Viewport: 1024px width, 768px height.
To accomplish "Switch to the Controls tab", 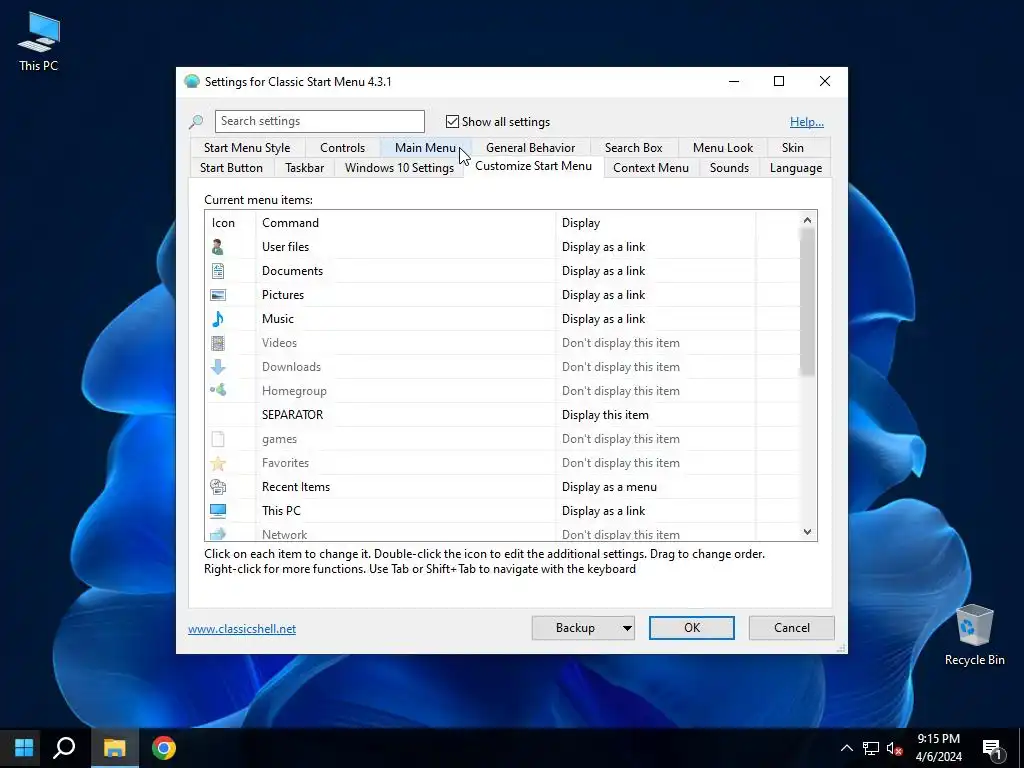I will click(x=342, y=148).
